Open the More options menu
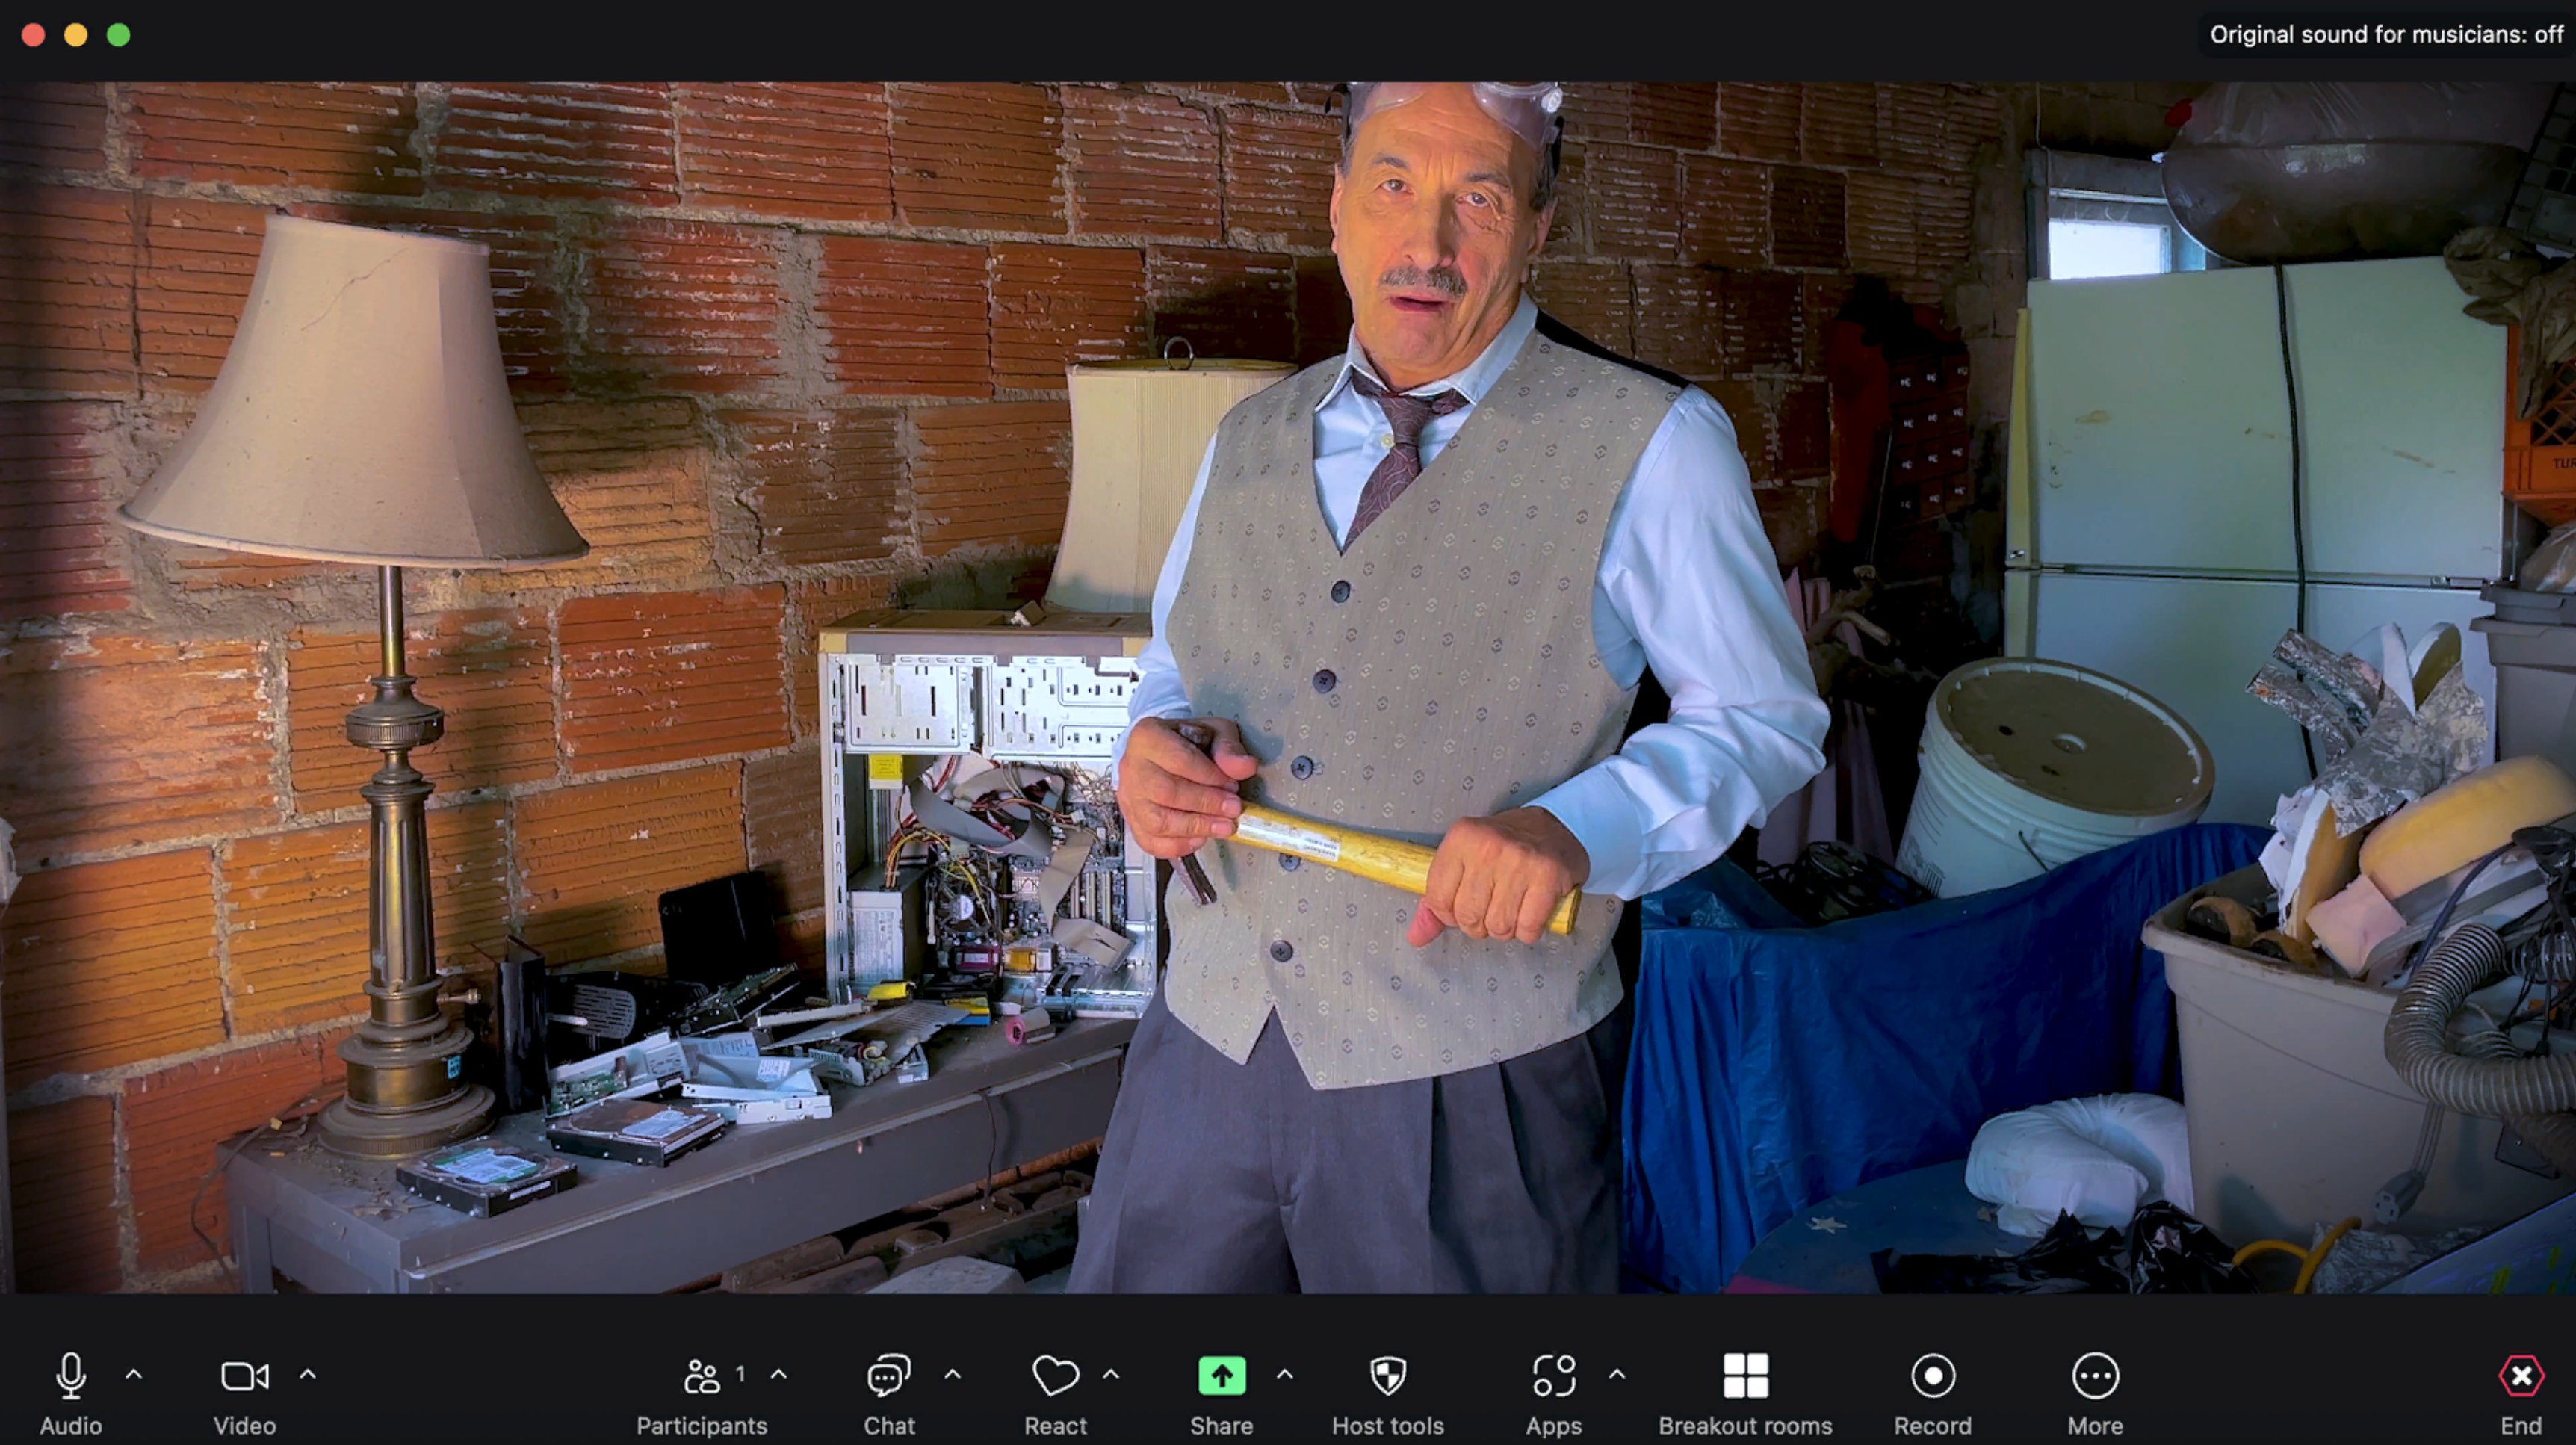This screenshot has height=1445, width=2576. (2094, 1378)
